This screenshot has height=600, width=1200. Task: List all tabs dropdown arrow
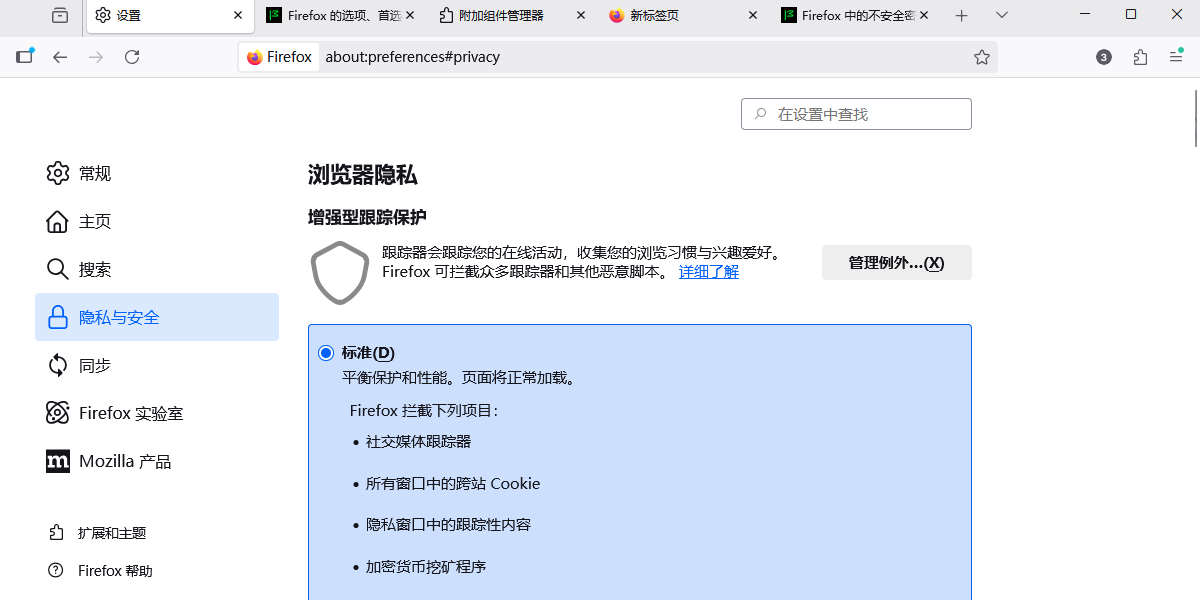tap(1002, 15)
